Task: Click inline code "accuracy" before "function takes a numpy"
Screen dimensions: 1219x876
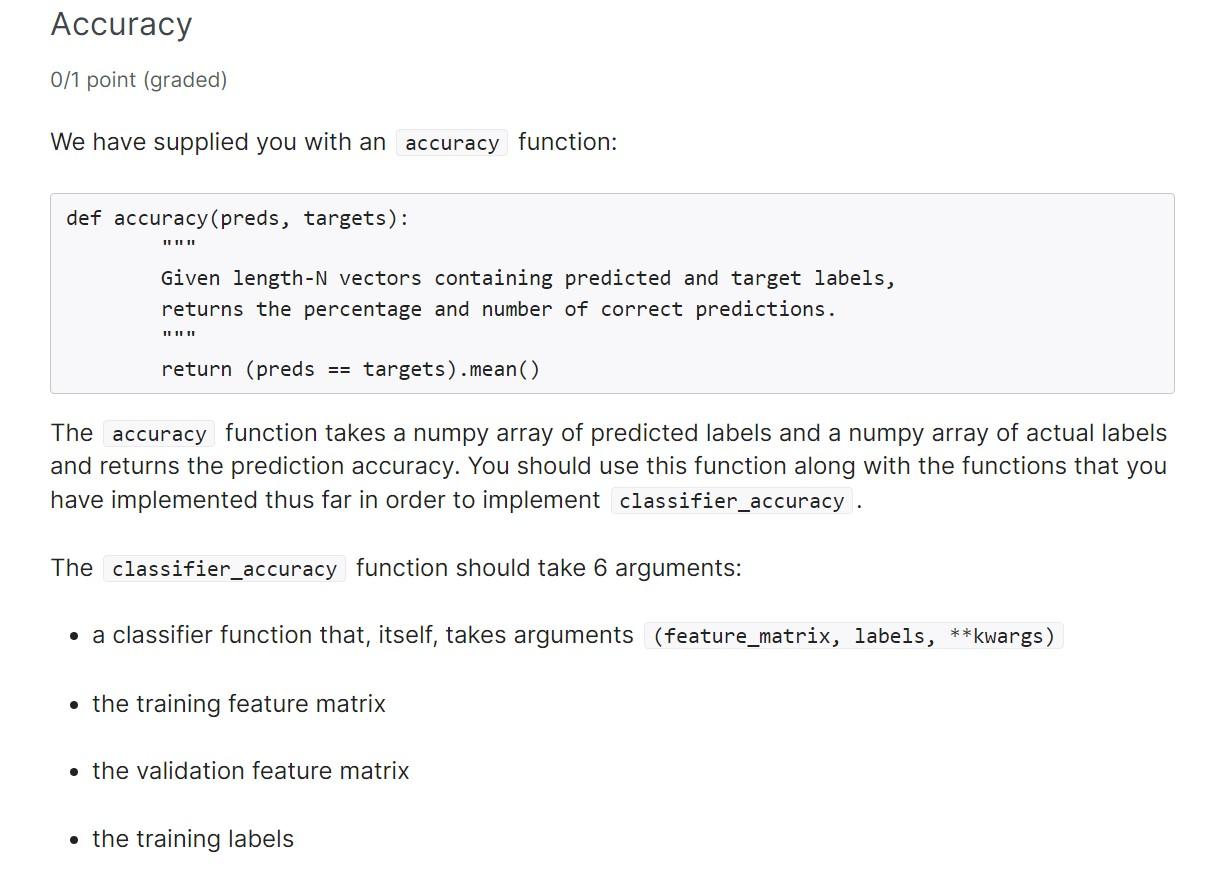Action: [159, 434]
